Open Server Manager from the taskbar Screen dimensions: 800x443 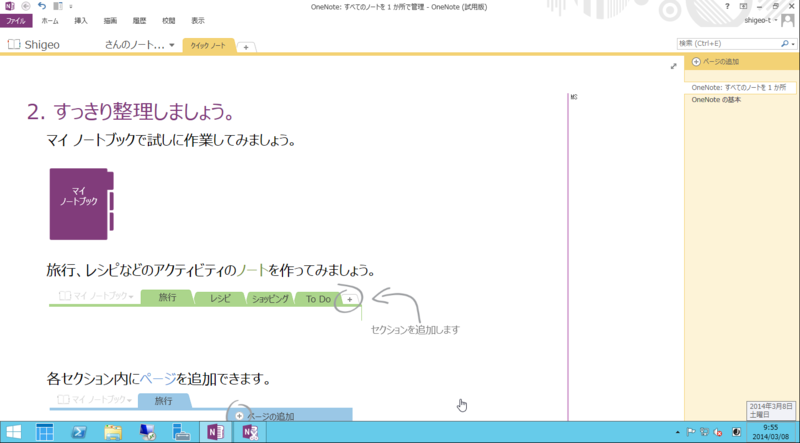(45, 432)
